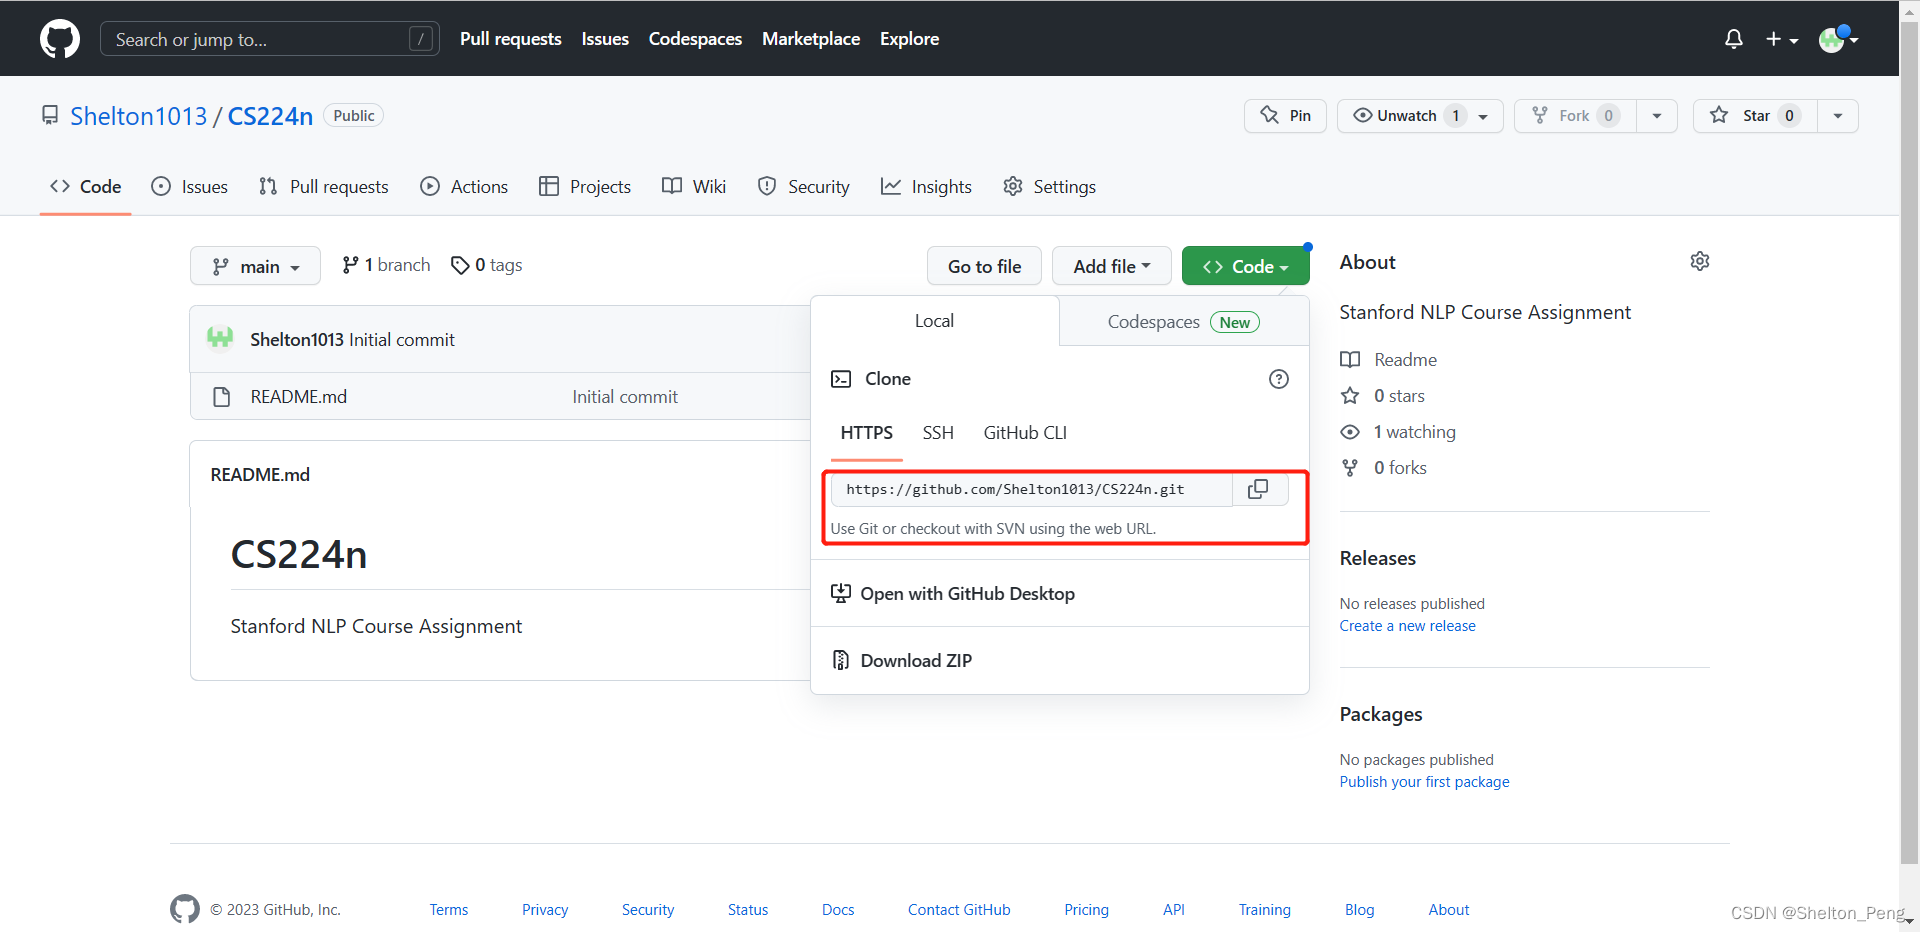Edit About details with gear icon

pos(1700,261)
